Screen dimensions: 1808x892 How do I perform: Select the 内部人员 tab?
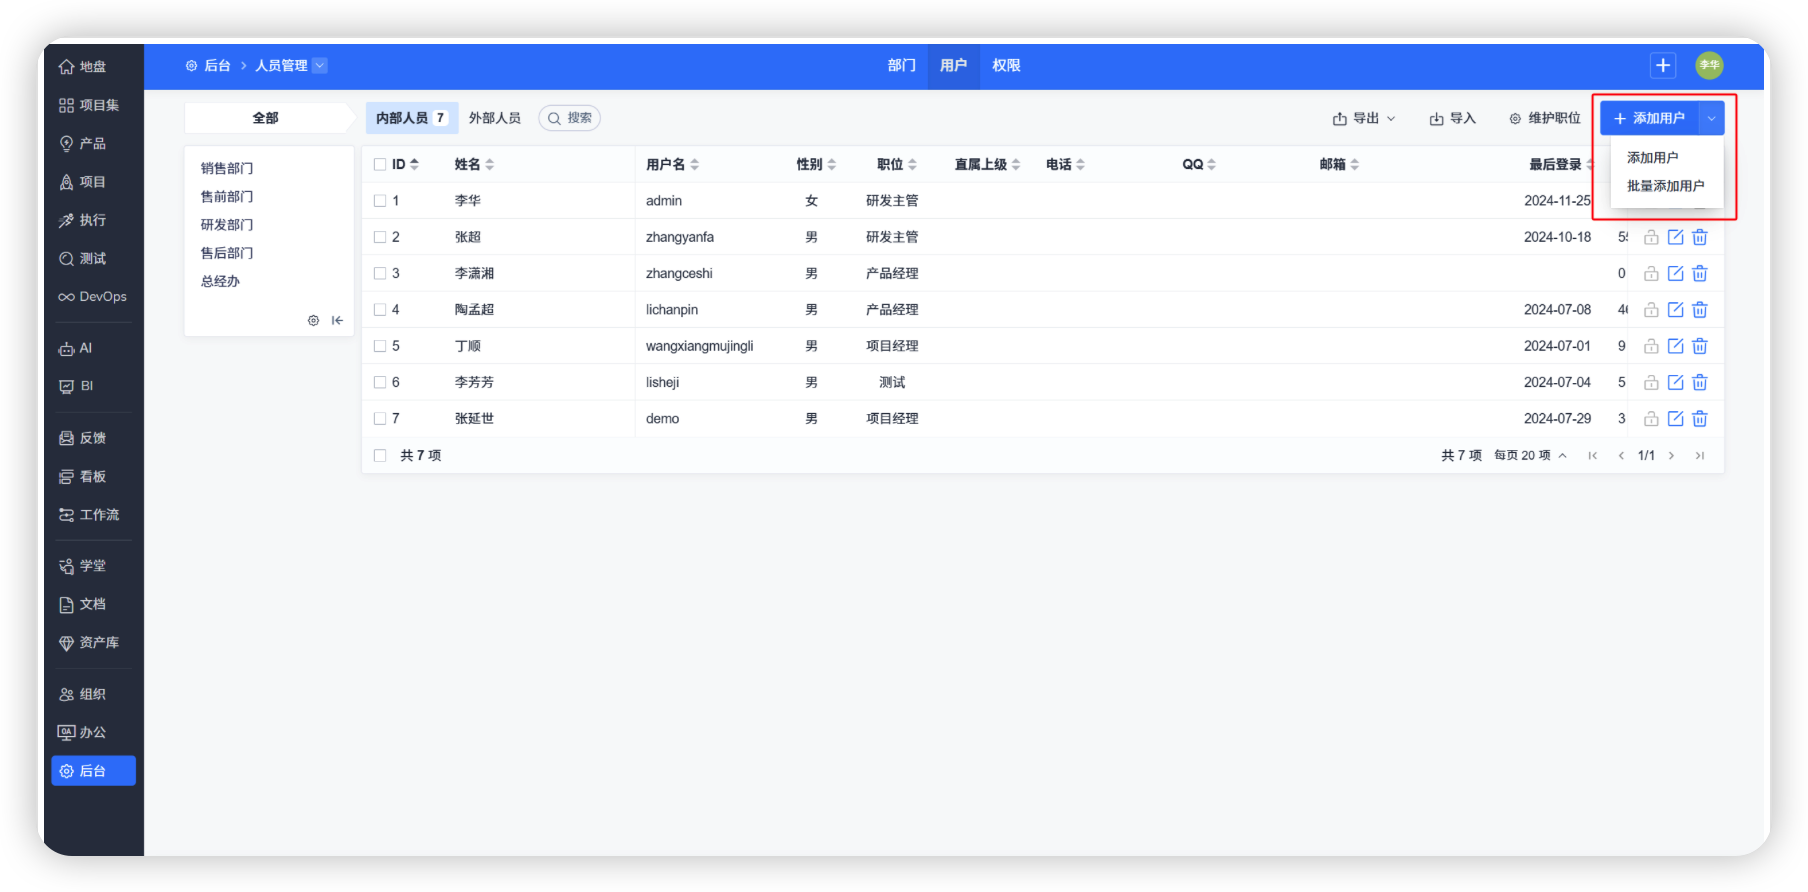pyautogui.click(x=412, y=118)
